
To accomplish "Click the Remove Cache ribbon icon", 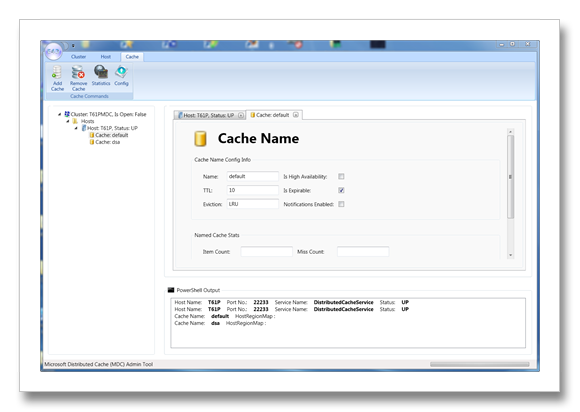I will click(x=78, y=78).
